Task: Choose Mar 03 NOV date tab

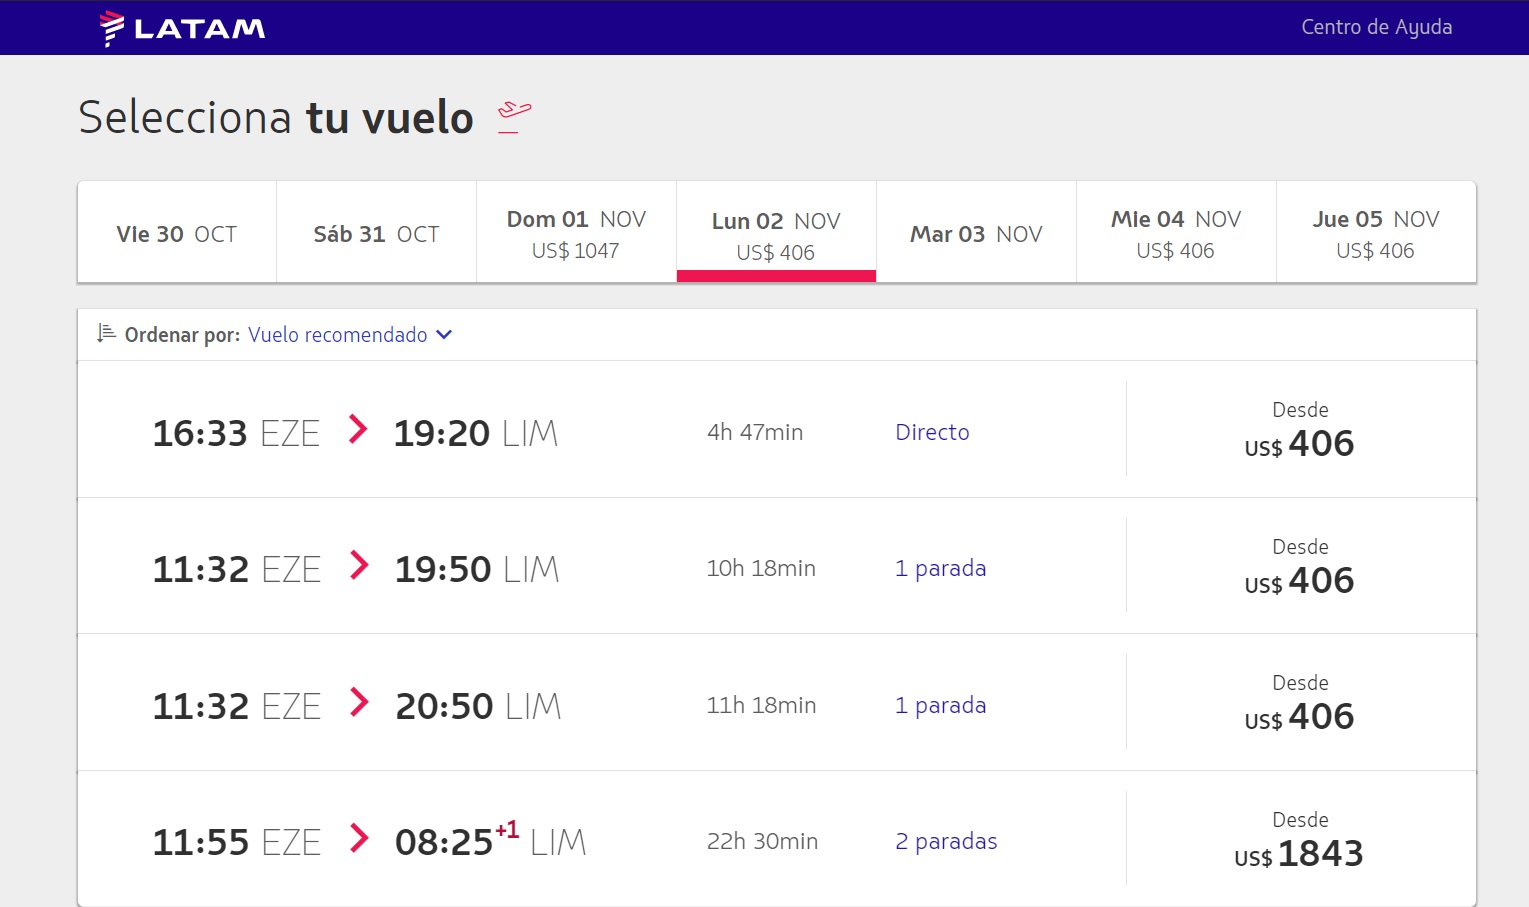Action: (x=977, y=232)
